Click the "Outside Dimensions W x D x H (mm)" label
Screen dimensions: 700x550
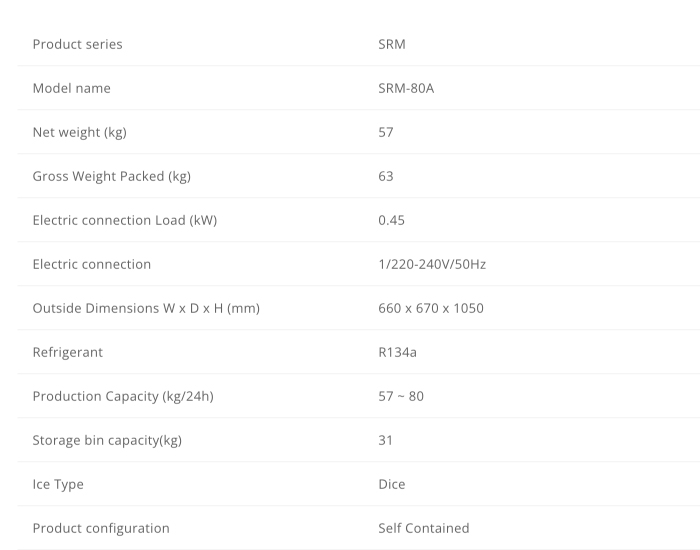(146, 308)
